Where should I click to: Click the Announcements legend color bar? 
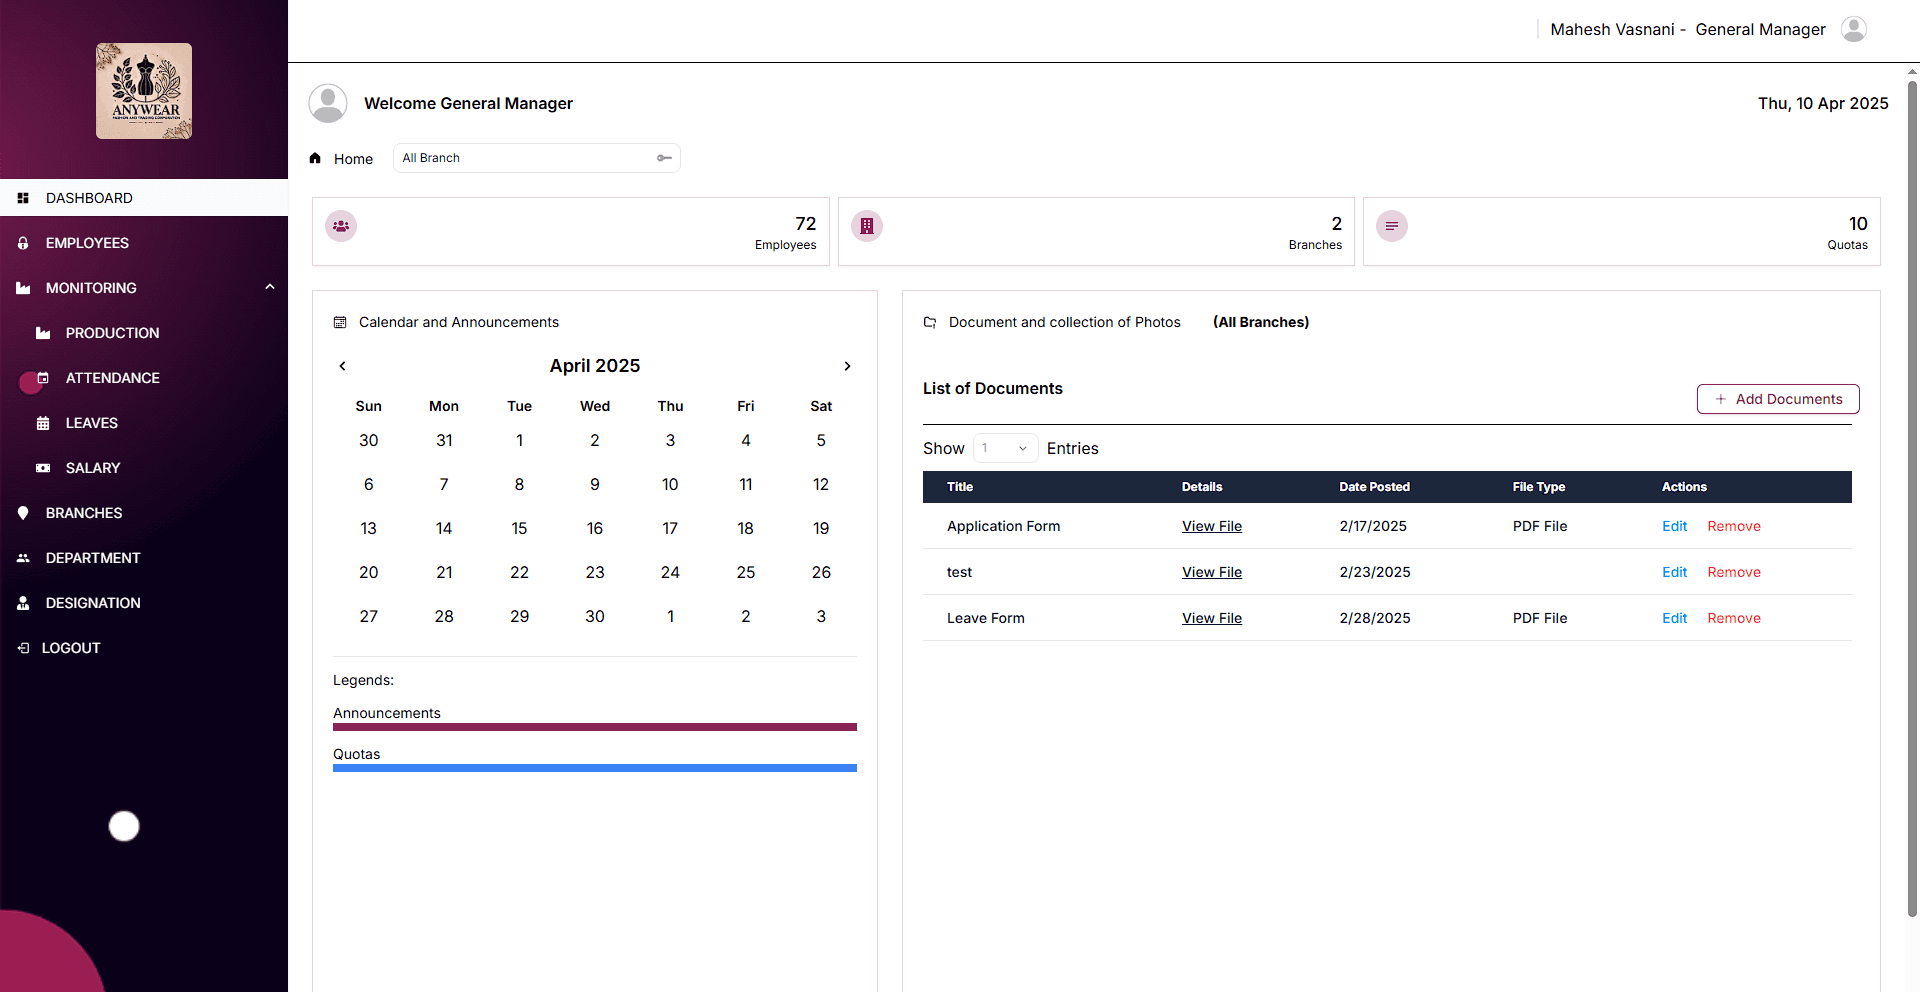tap(595, 727)
